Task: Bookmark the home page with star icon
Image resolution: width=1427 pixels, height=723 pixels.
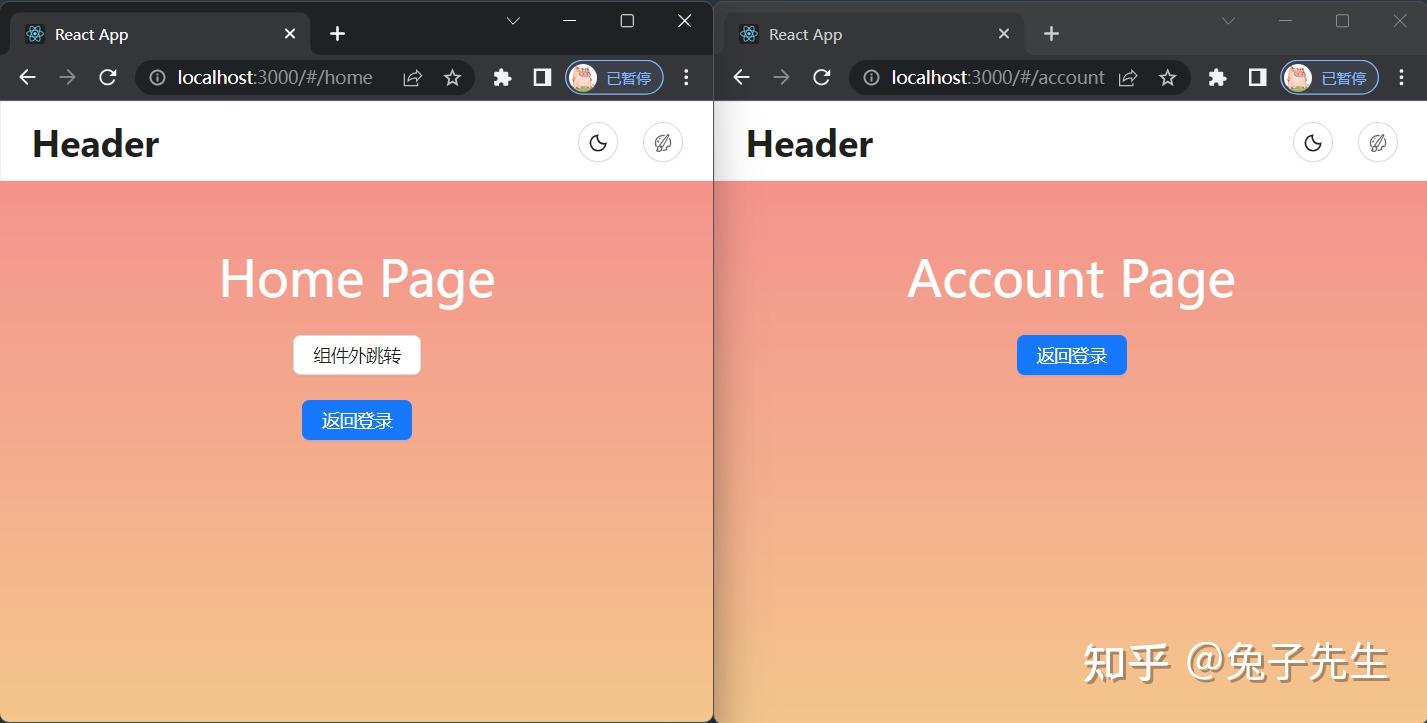Action: 452,77
